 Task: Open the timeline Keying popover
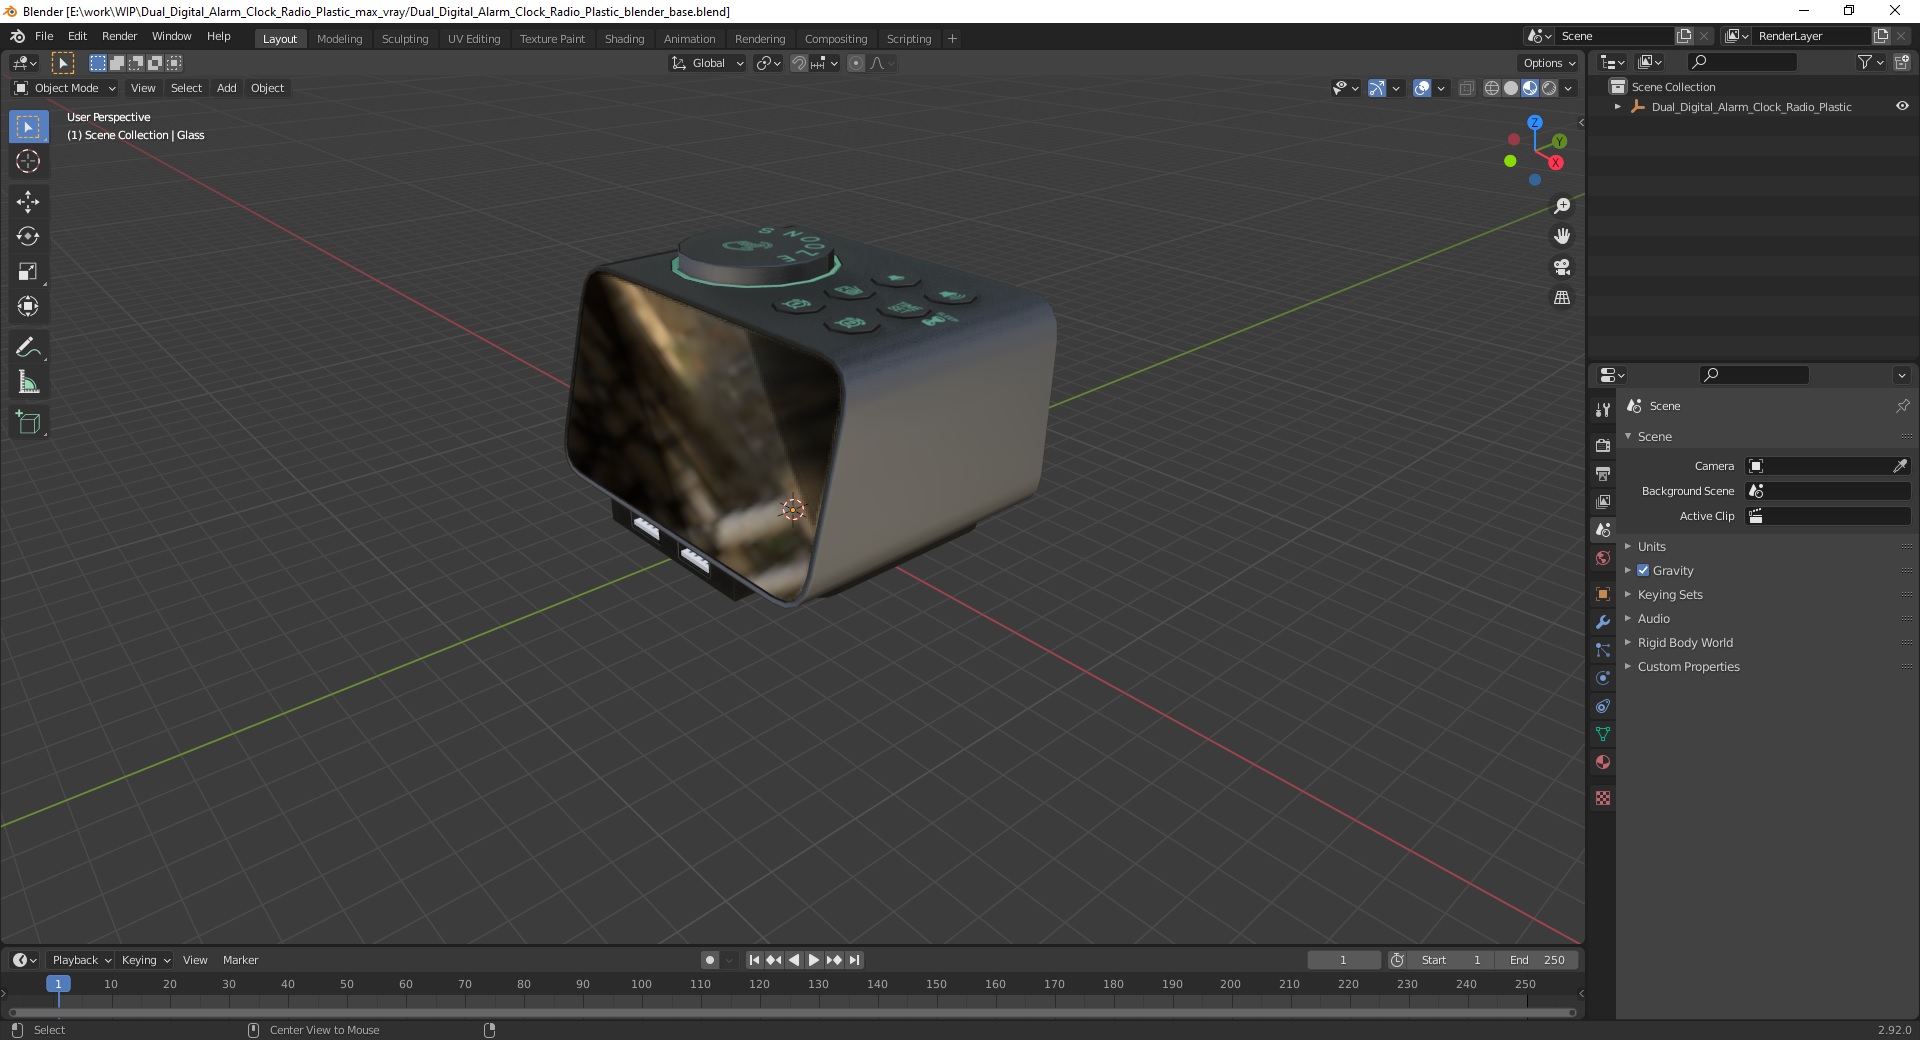[x=145, y=960]
